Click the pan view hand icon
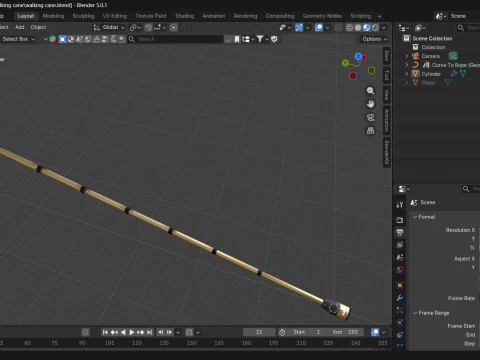Screen dimensions: 480x360 [370, 104]
